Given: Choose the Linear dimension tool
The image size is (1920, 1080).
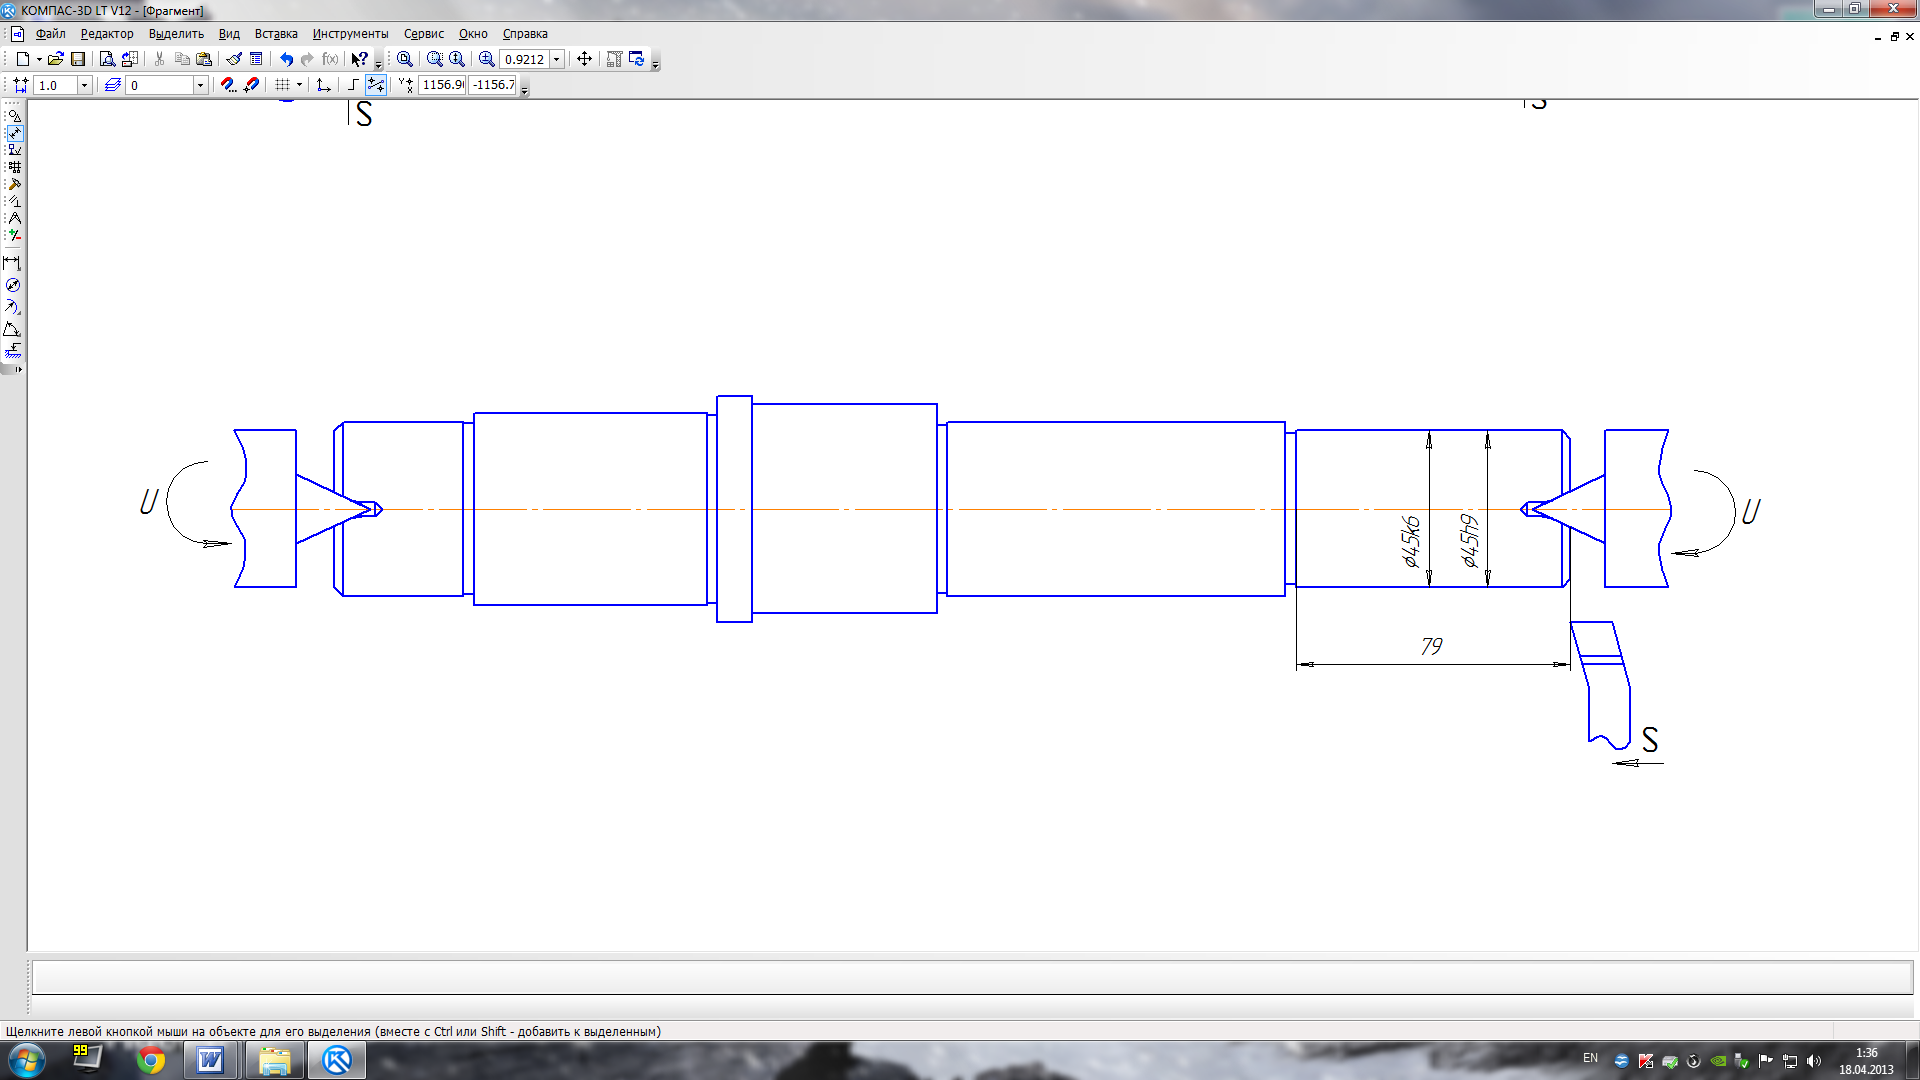Looking at the screenshot, I should click(x=12, y=263).
